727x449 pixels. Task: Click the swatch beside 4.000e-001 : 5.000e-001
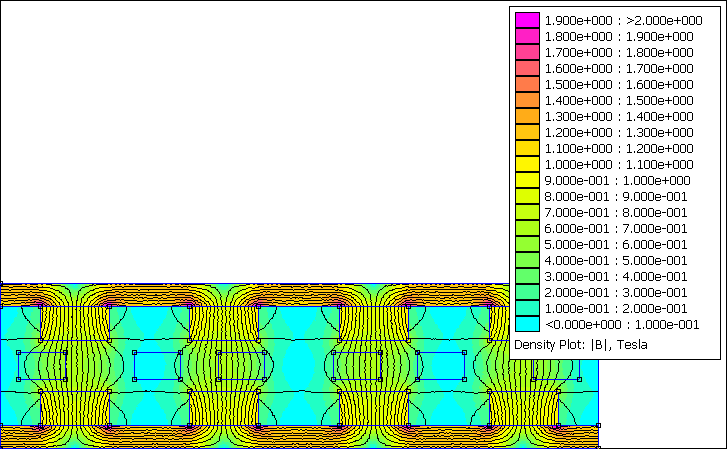point(527,260)
